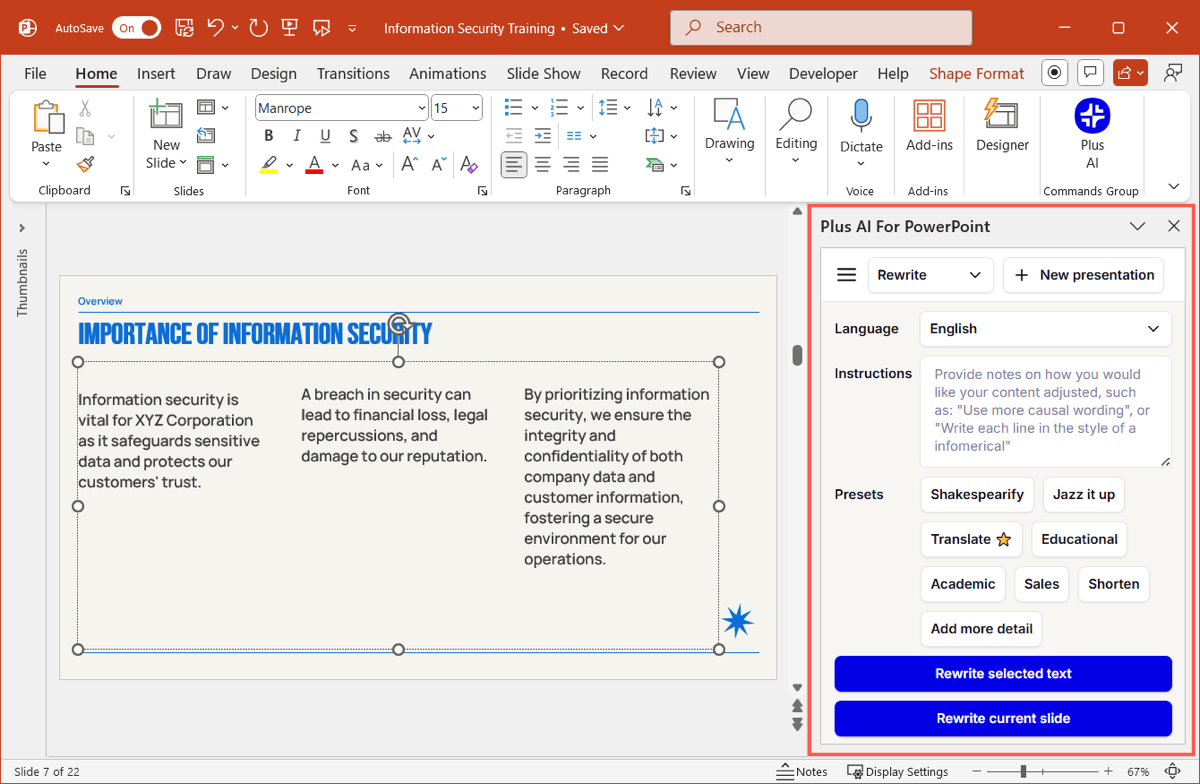Open the Language dropdown showing English
This screenshot has width=1200, height=784.
coord(1045,328)
